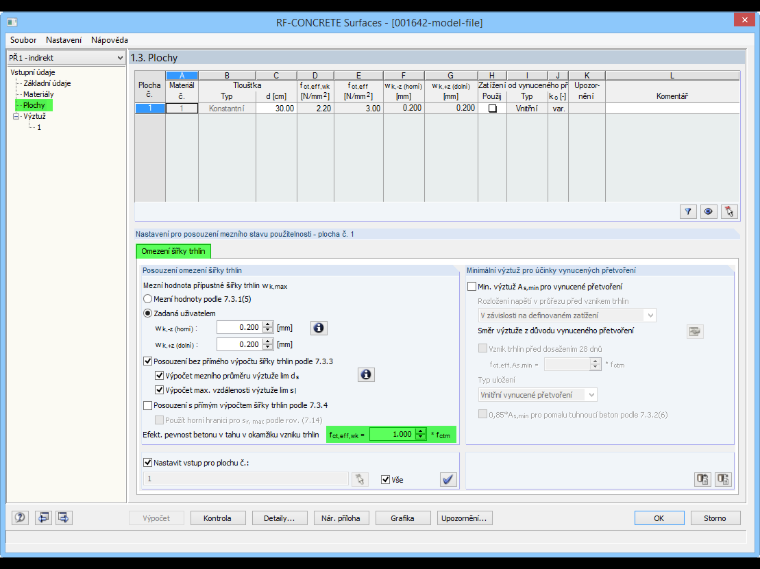Open info for wk,-z (horní) crack width
The height and width of the screenshot is (569, 760).
[318, 328]
